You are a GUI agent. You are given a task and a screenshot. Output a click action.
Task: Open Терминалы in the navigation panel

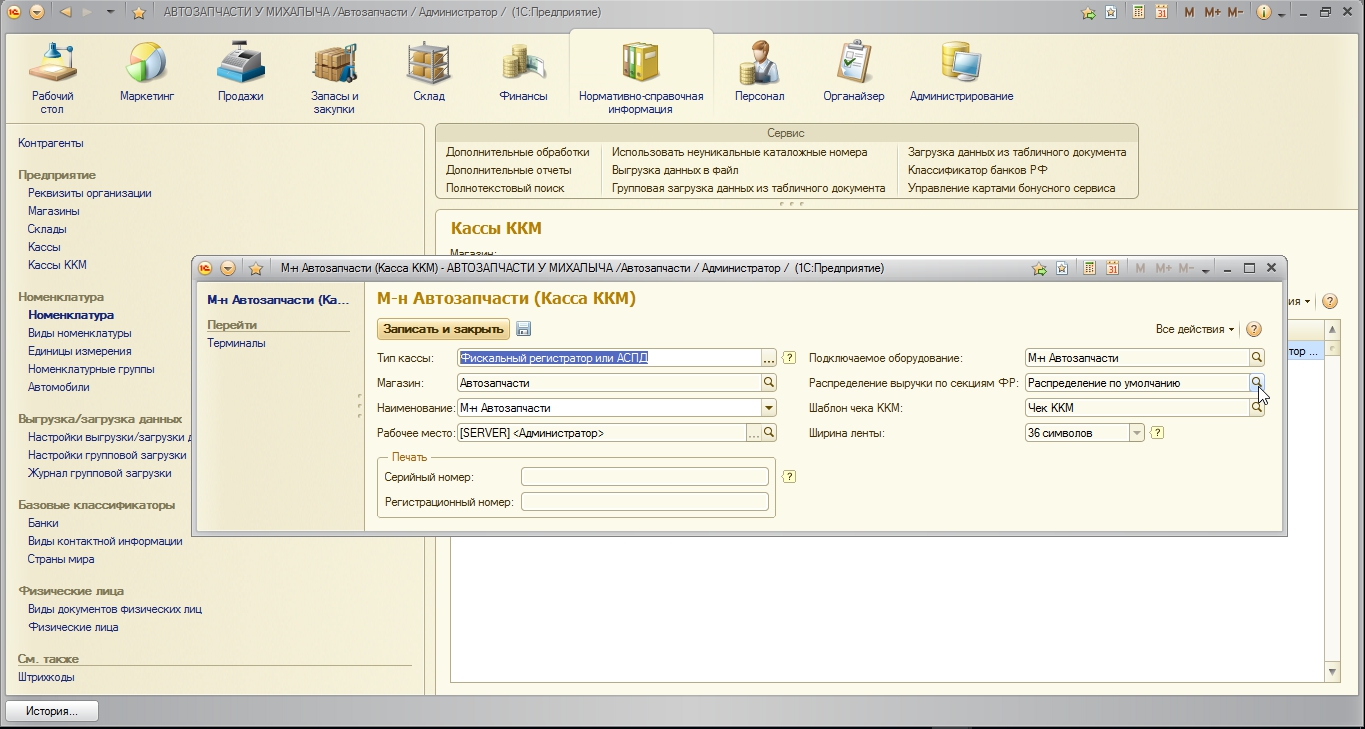pos(236,343)
